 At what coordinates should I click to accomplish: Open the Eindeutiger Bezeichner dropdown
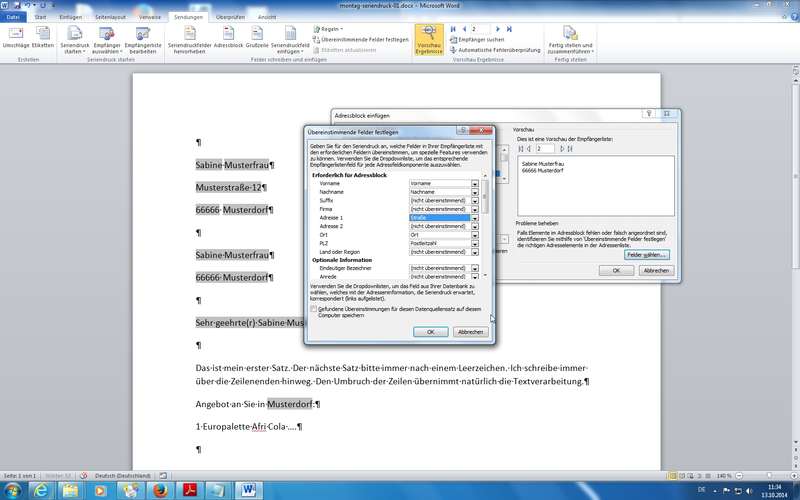tap(474, 268)
